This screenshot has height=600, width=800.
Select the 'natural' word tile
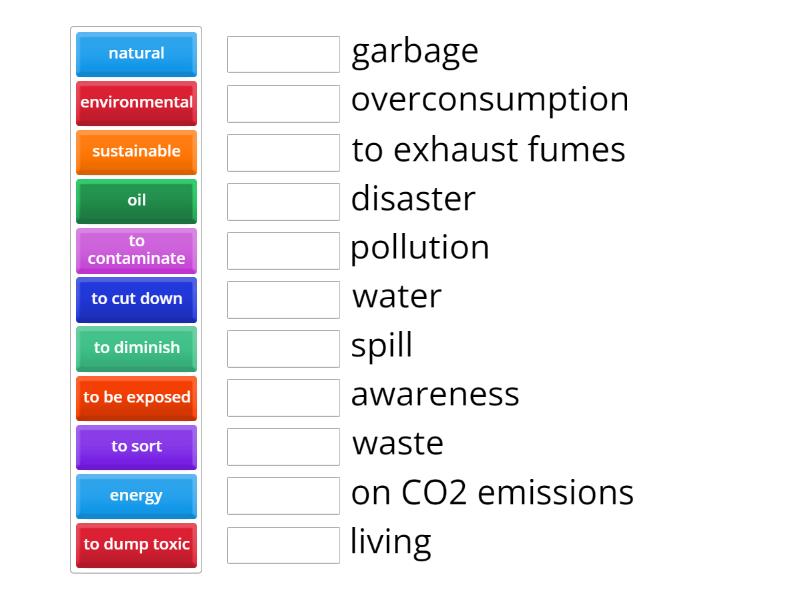click(x=136, y=54)
